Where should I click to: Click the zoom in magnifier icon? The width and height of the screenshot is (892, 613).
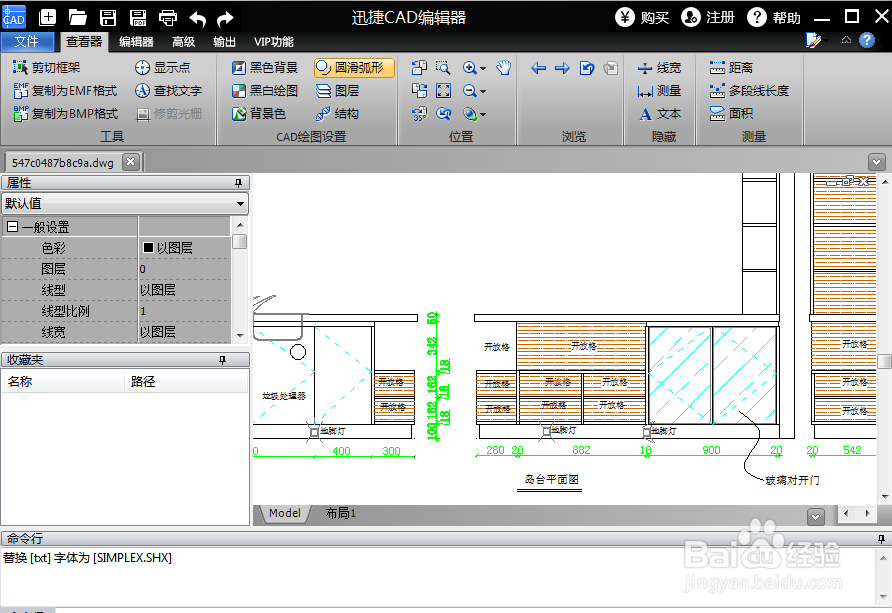click(469, 68)
